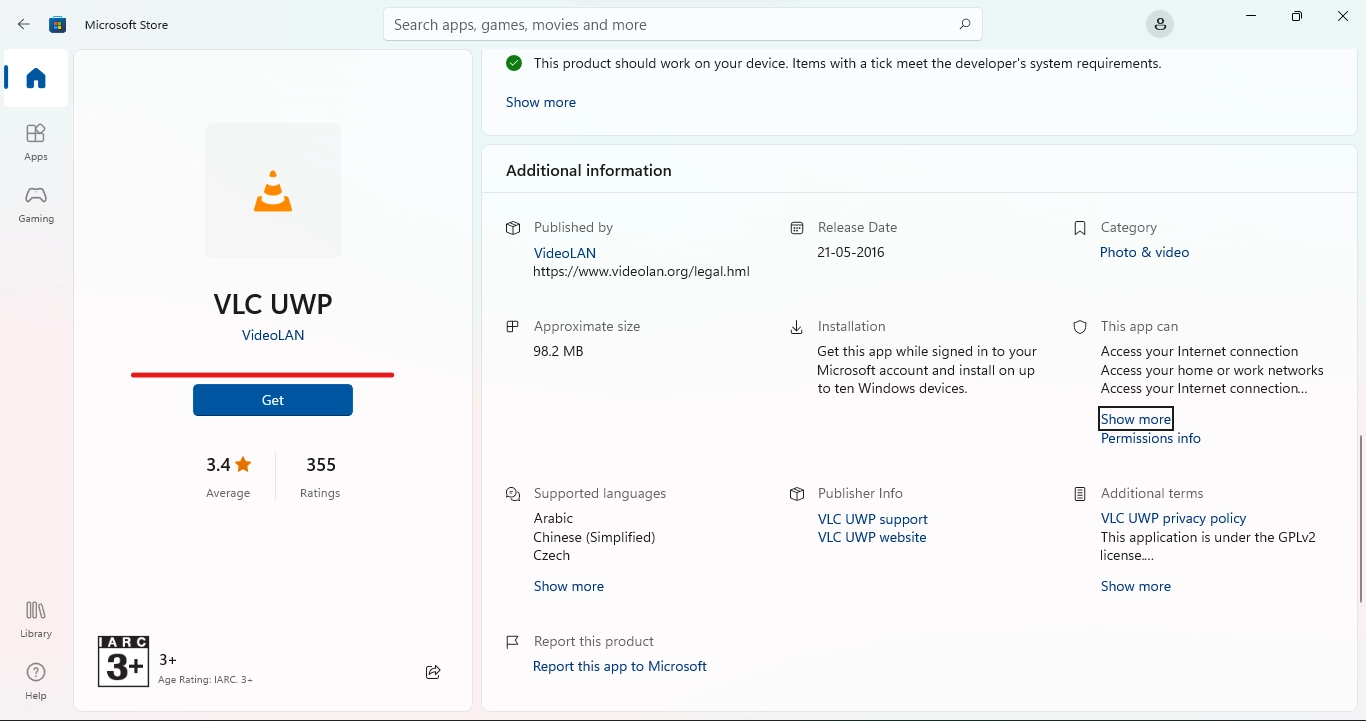The width and height of the screenshot is (1366, 721).
Task: Open Help in the sidebar
Action: tap(36, 680)
